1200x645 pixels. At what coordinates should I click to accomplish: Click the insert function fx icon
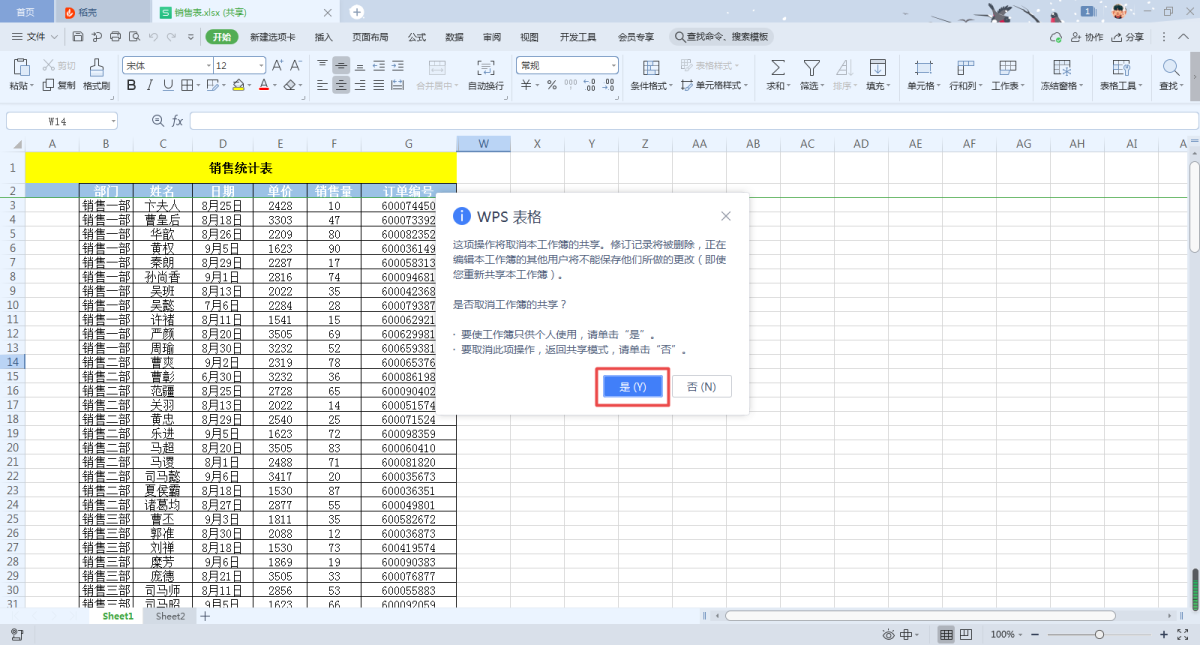[178, 120]
